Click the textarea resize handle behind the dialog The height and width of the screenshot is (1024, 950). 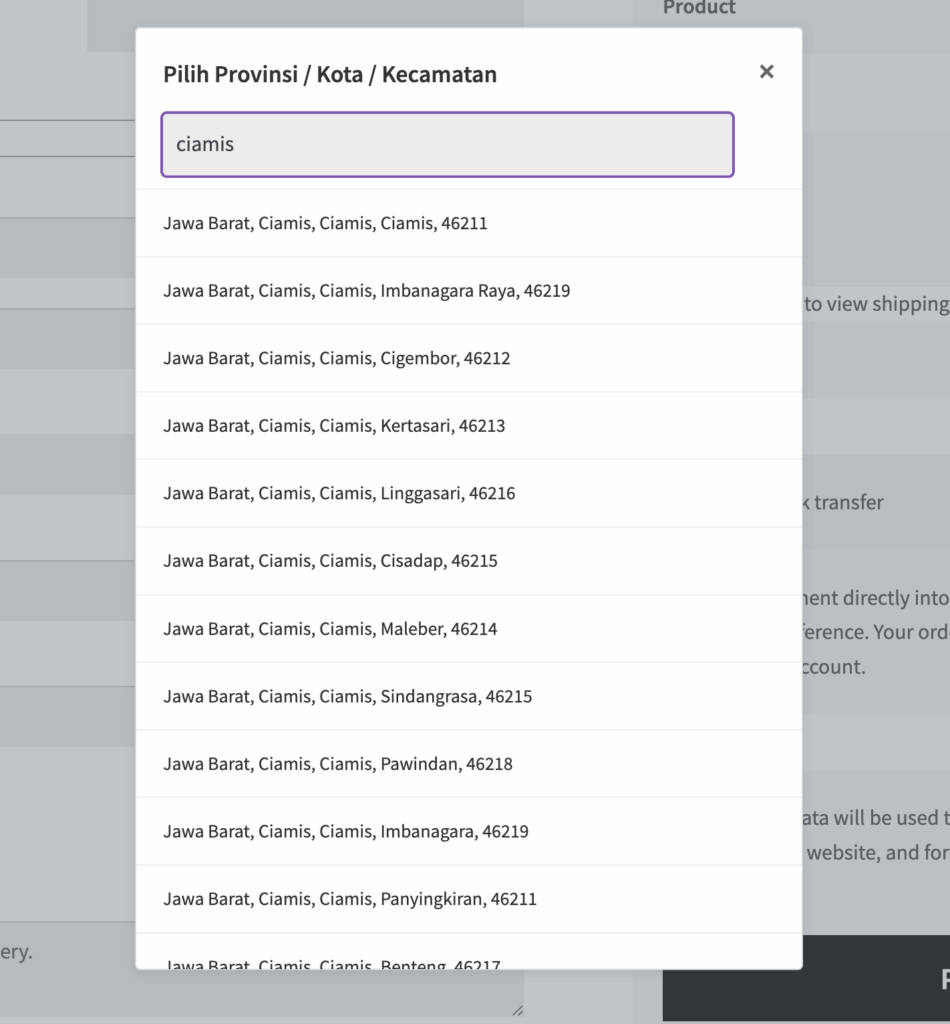pyautogui.click(x=517, y=1011)
